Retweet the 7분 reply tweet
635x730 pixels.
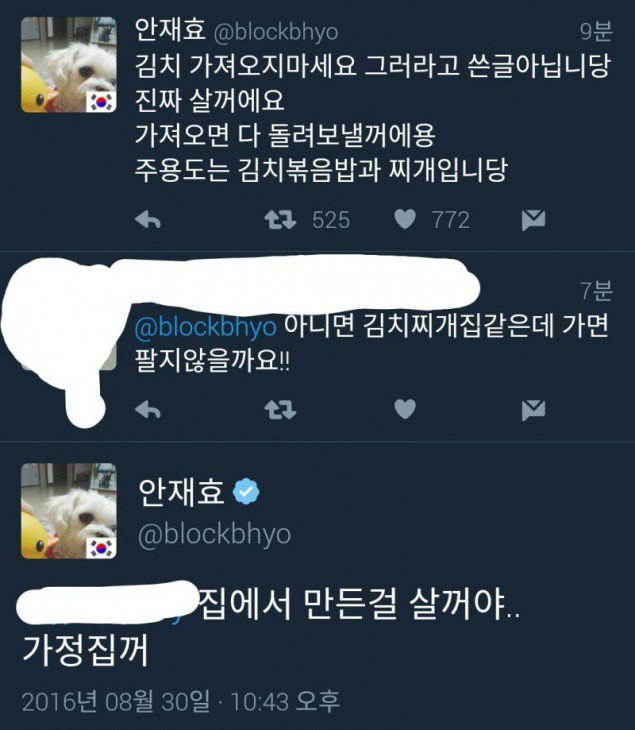pos(280,410)
